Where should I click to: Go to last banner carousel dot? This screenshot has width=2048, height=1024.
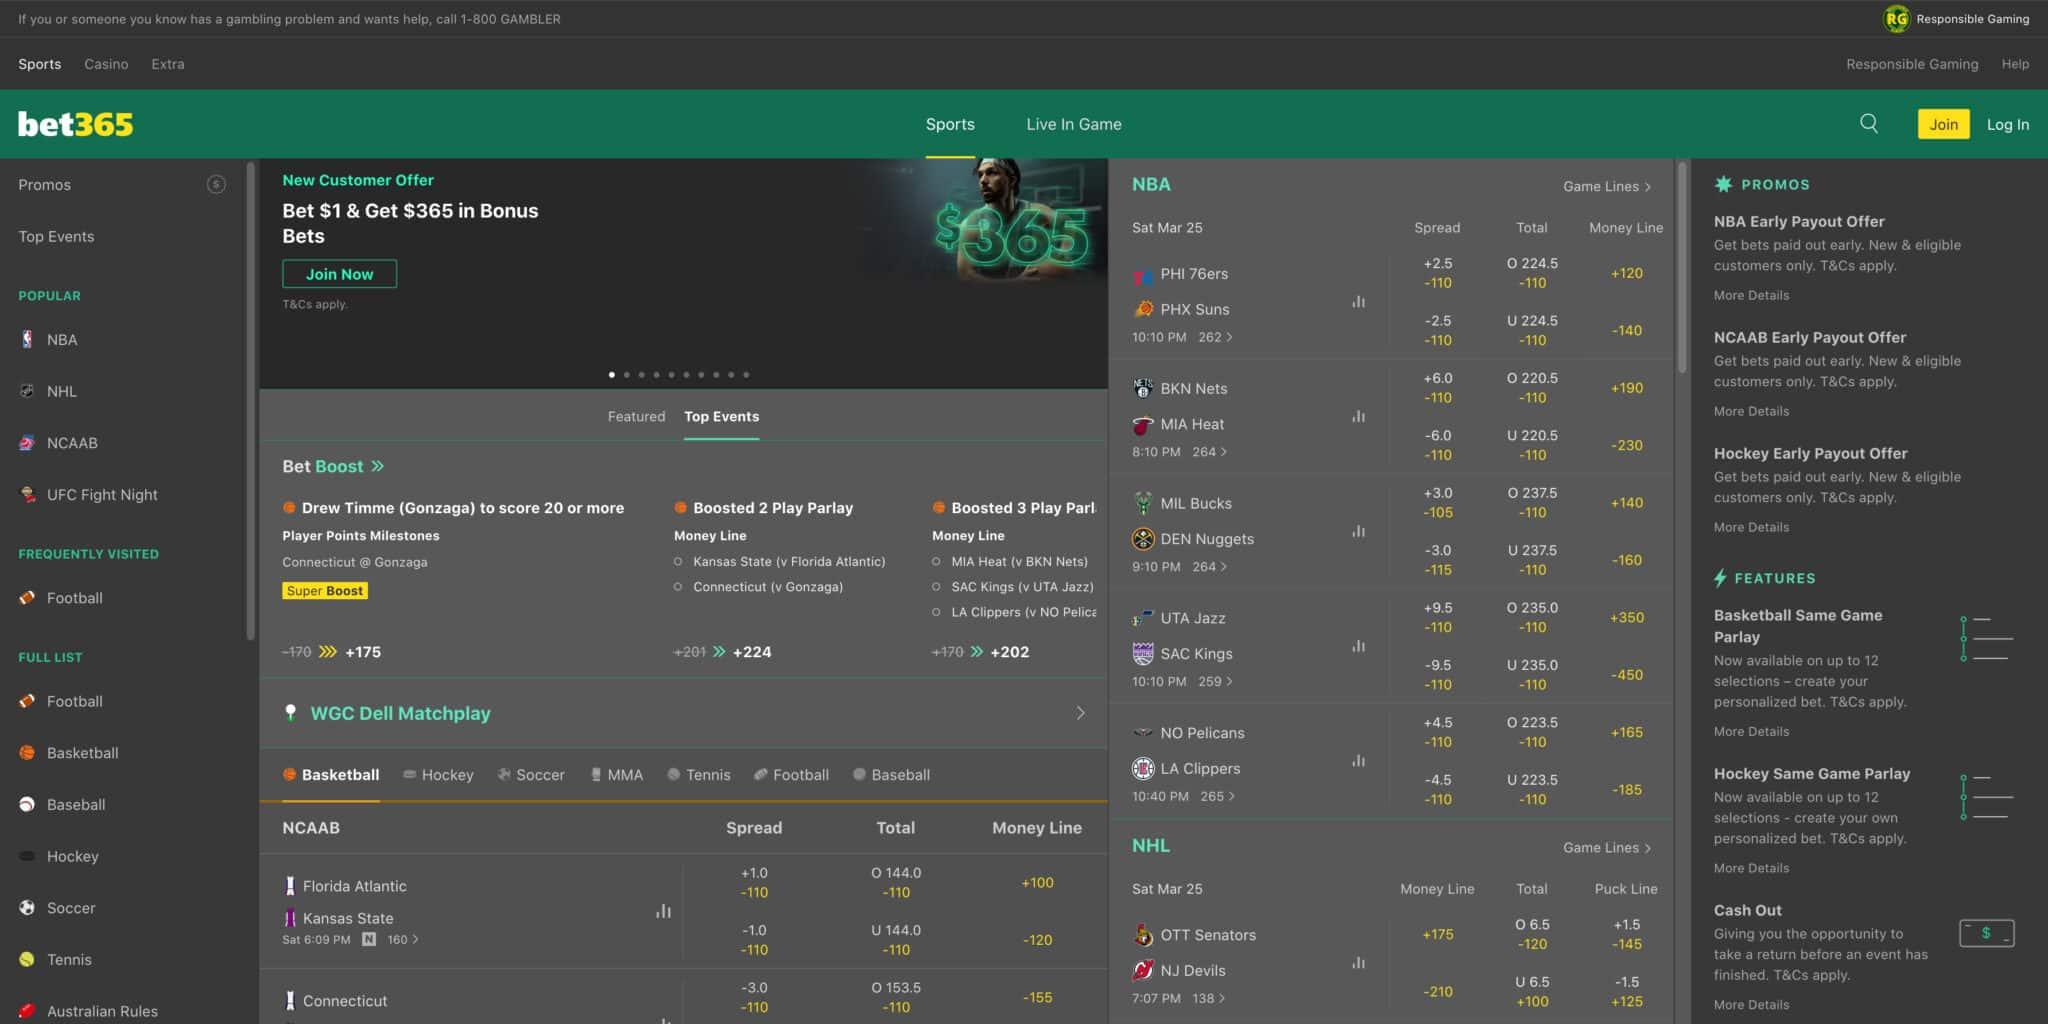click(x=746, y=375)
